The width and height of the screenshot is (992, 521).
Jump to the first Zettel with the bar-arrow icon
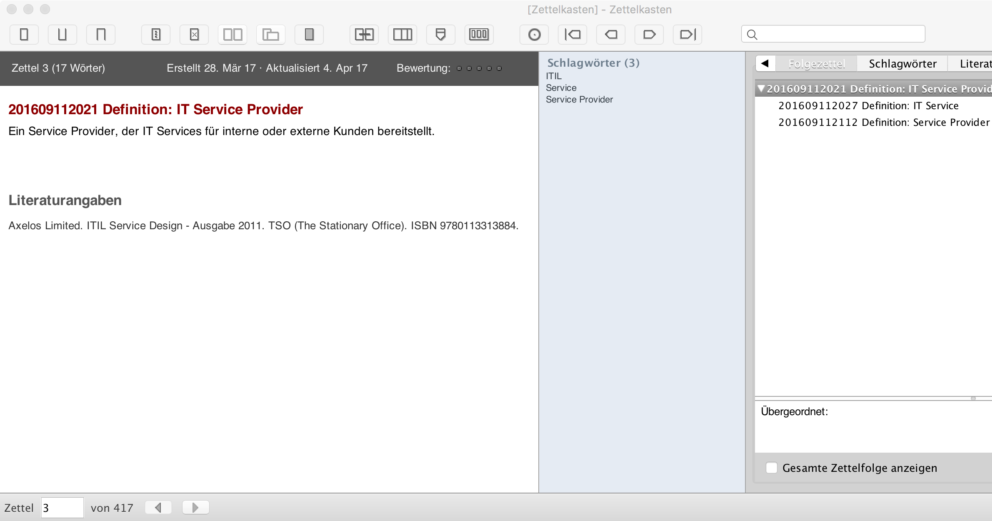[573, 34]
